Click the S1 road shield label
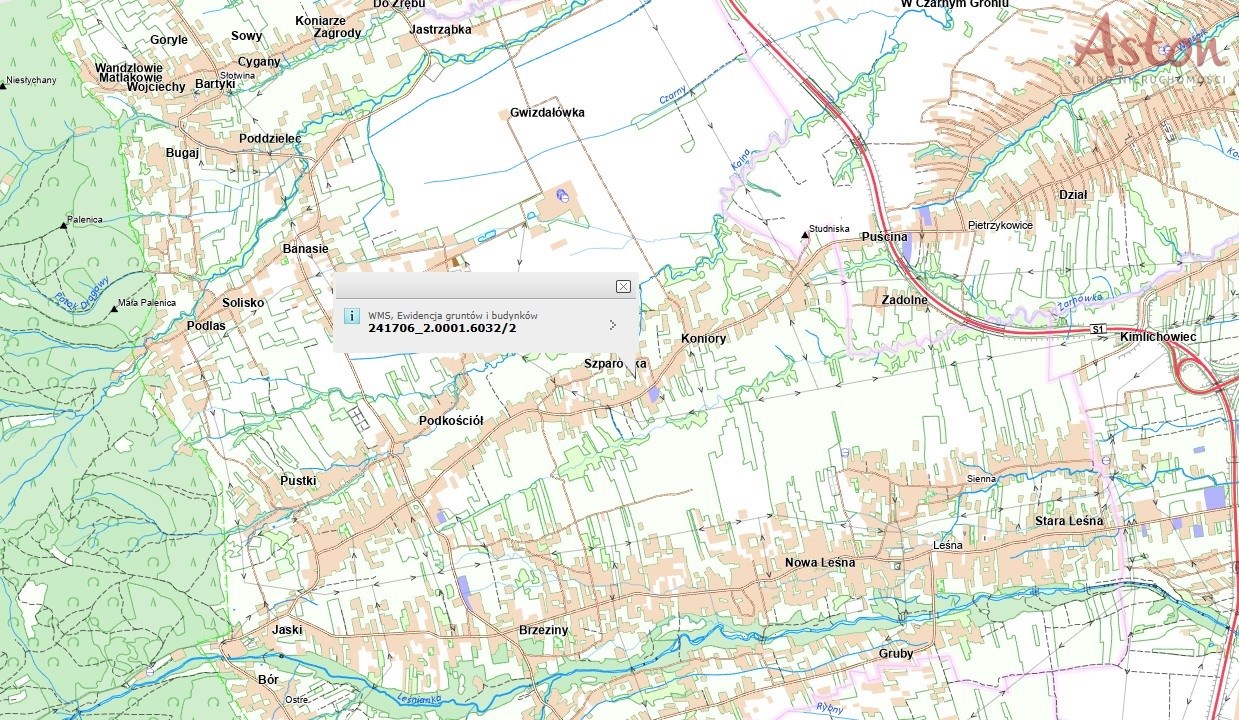This screenshot has width=1239, height=720. pyautogui.click(x=1098, y=329)
